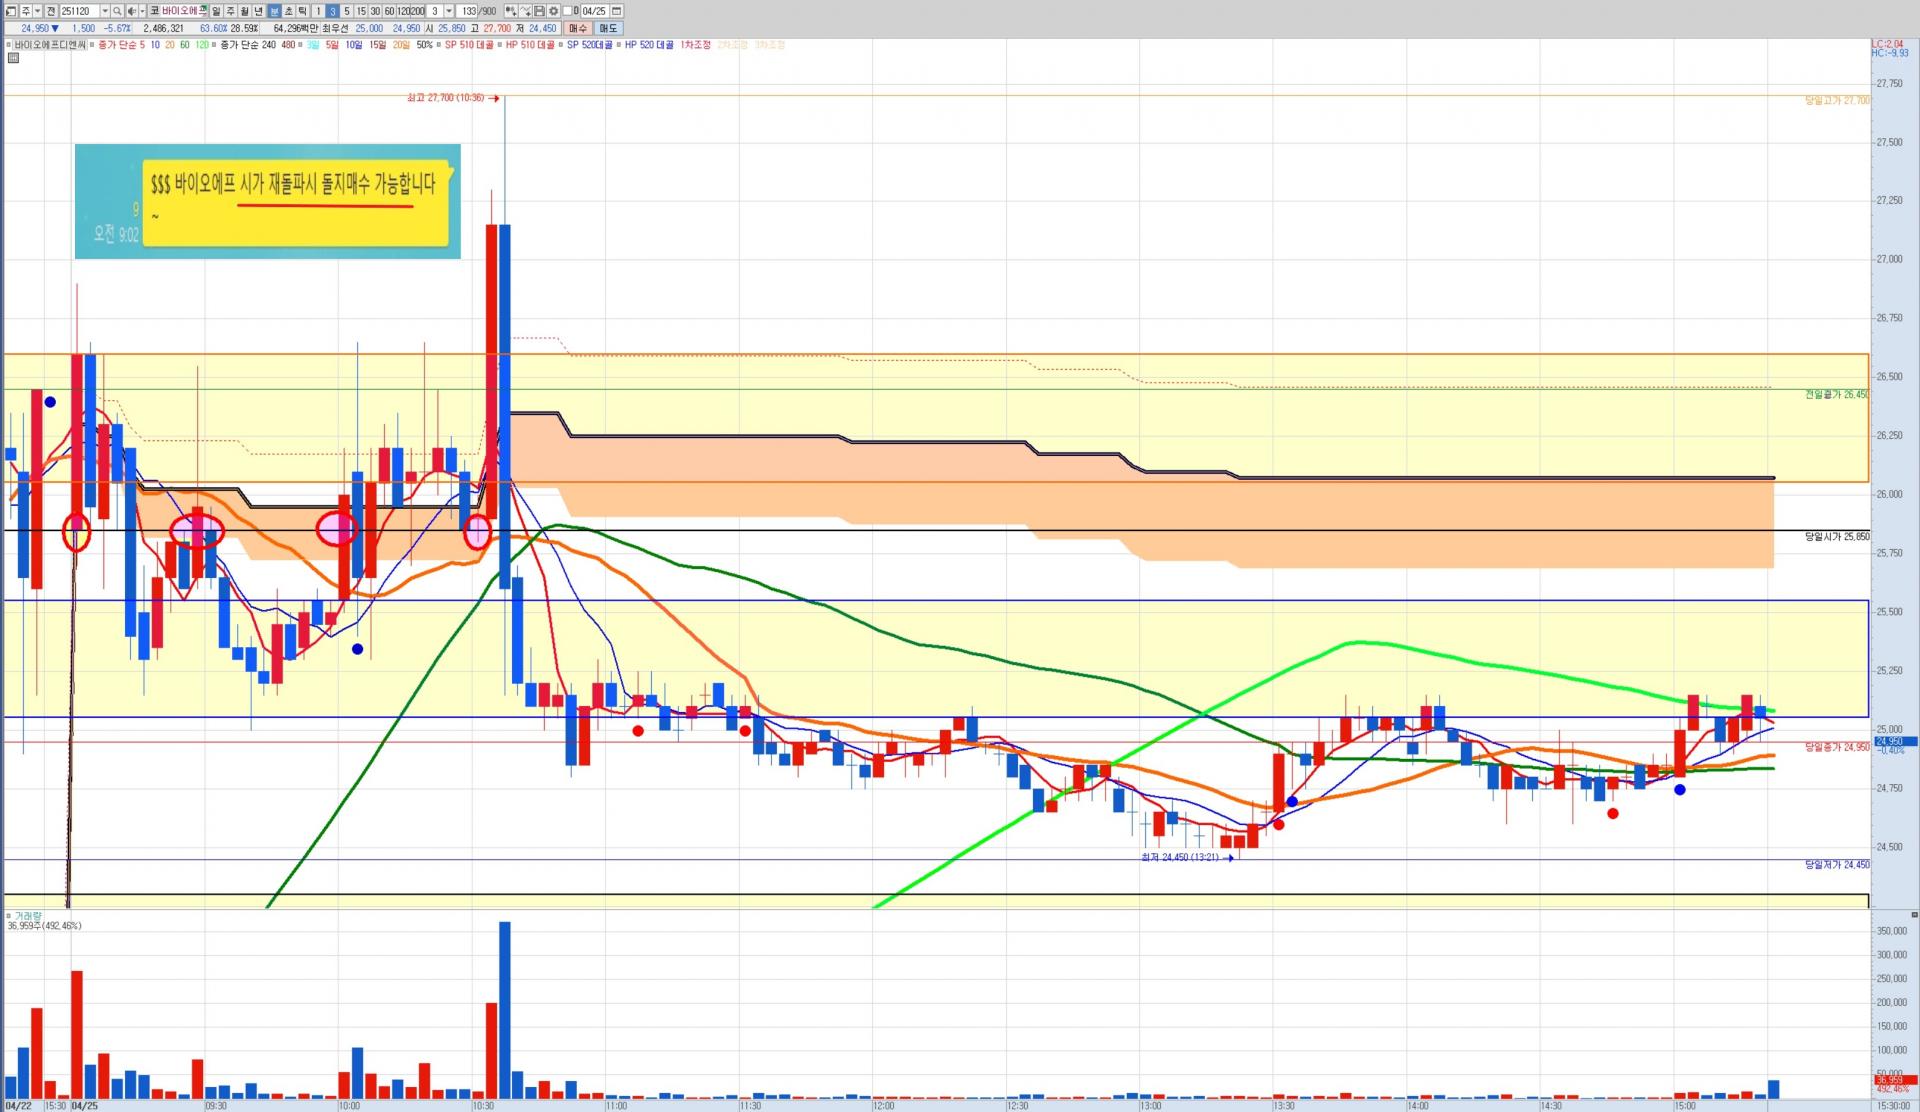Image resolution: width=1920 pixels, height=1112 pixels.
Task: Click the add indicator icon before save
Action: pos(510,11)
